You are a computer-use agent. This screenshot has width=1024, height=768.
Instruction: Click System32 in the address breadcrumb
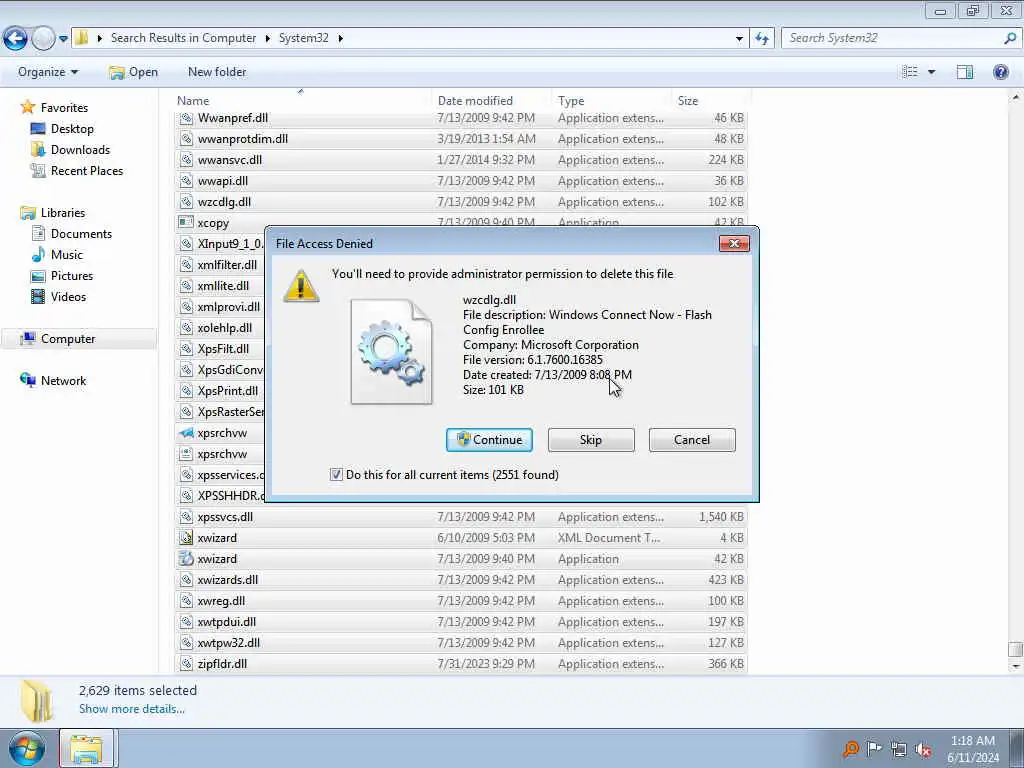tap(304, 38)
